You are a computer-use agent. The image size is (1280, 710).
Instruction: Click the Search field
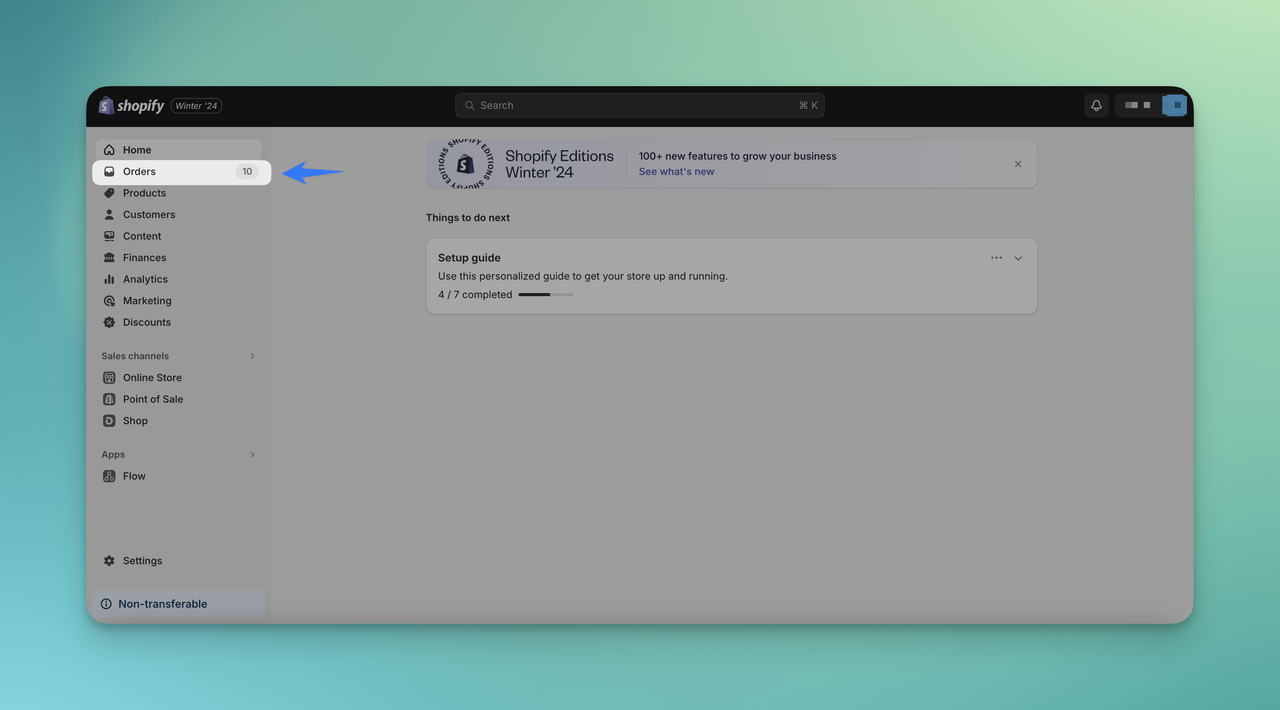pyautogui.click(x=640, y=105)
